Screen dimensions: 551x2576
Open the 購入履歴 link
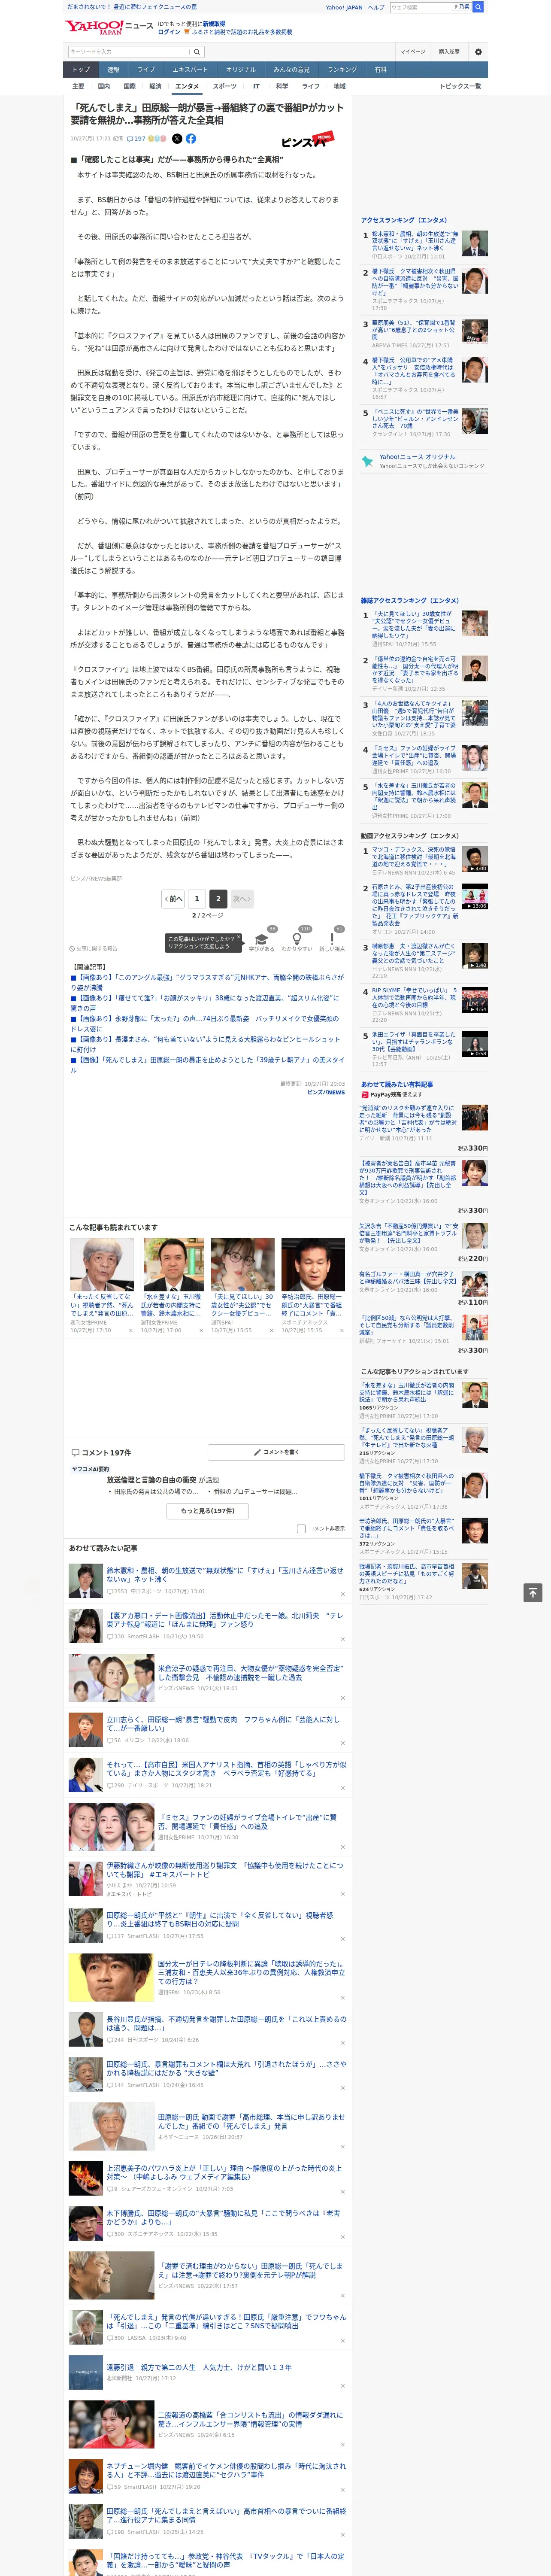[x=449, y=52]
